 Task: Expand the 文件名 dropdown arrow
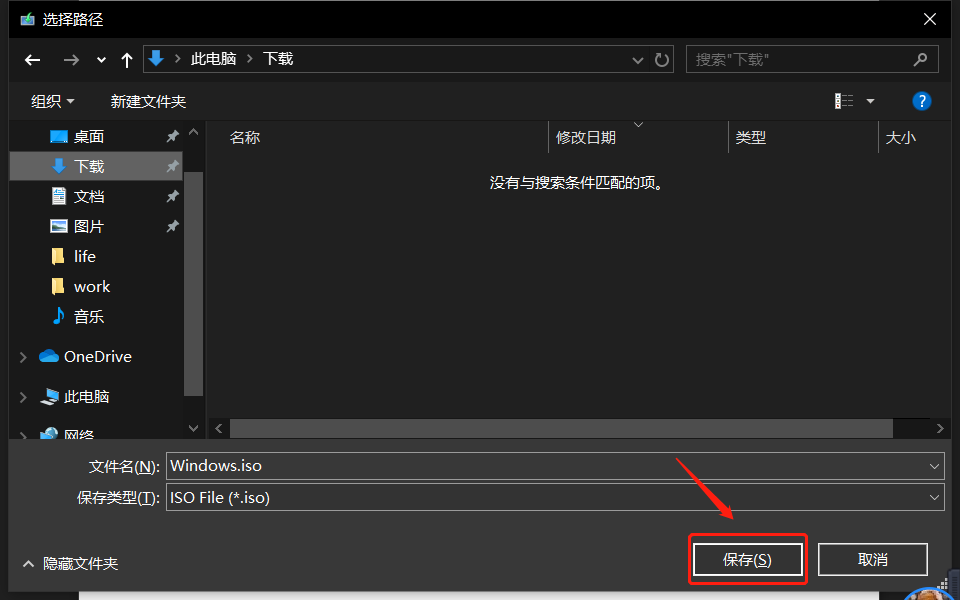[x=934, y=467]
